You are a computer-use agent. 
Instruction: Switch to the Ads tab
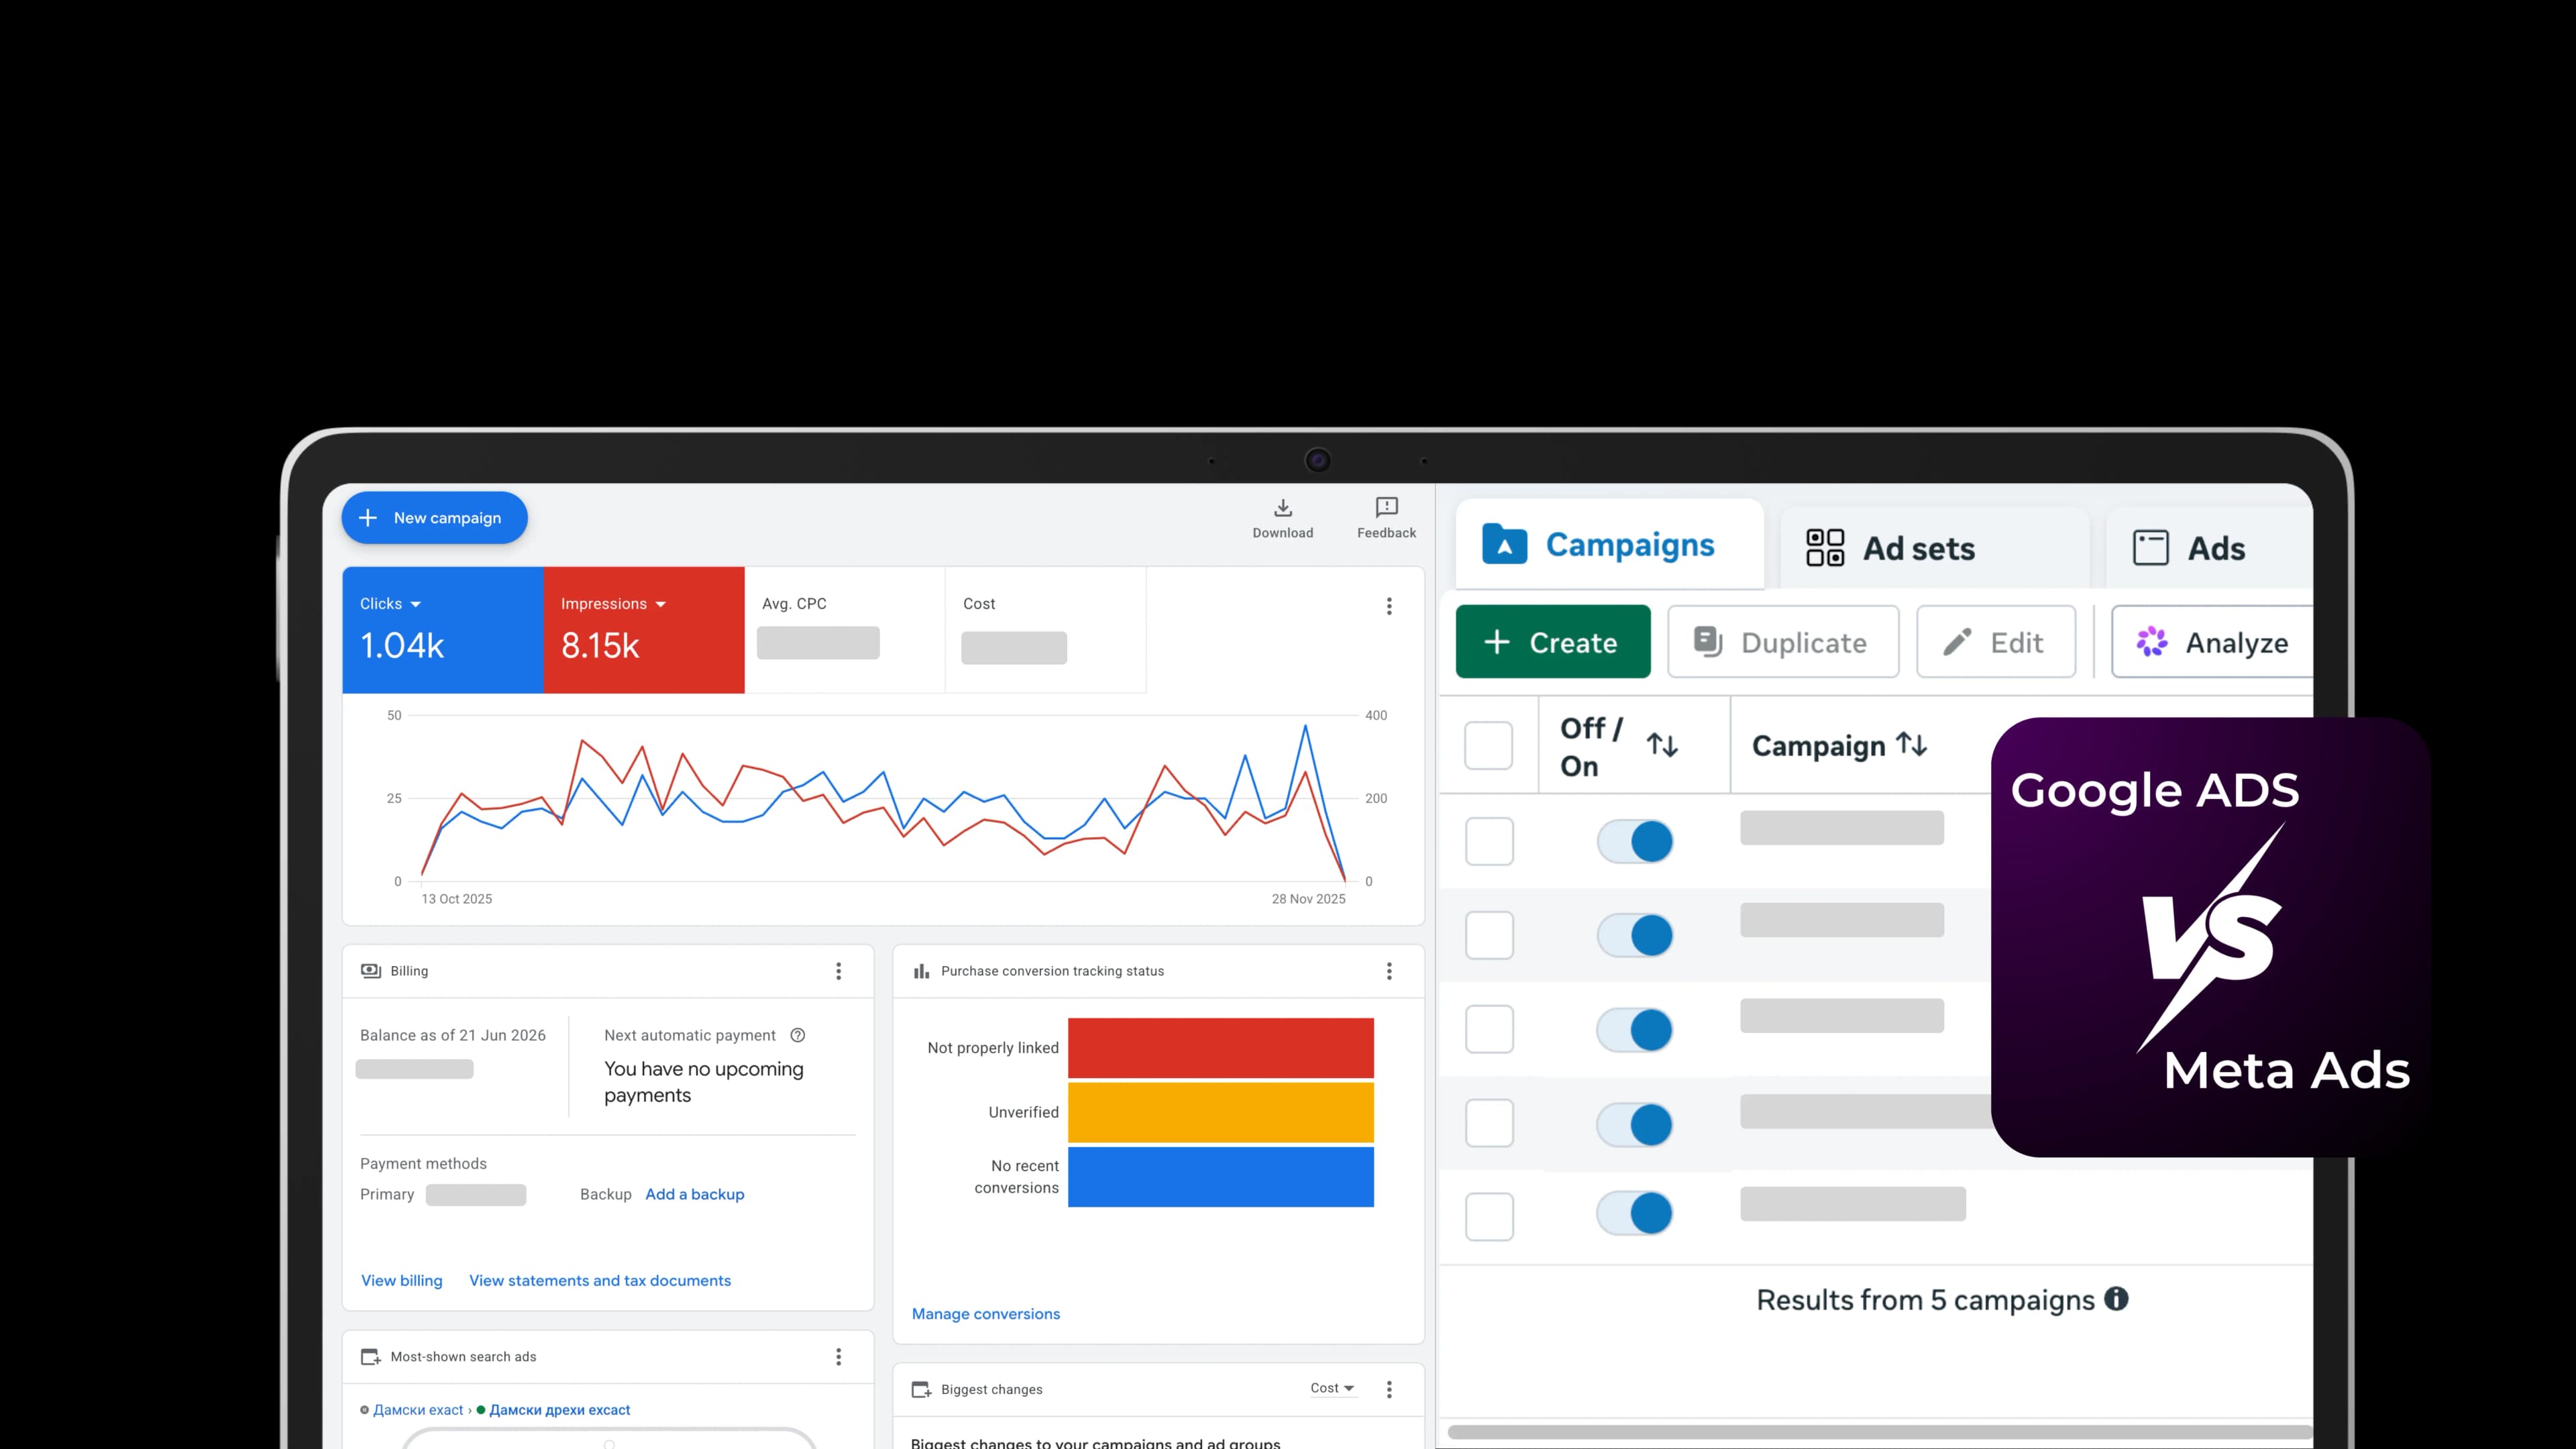pyautogui.click(x=2209, y=548)
